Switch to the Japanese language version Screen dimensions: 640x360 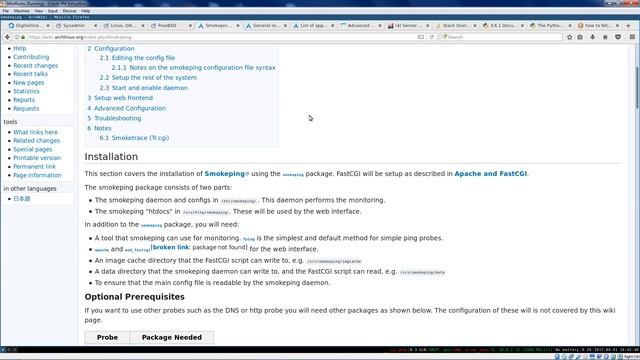click(x=22, y=199)
